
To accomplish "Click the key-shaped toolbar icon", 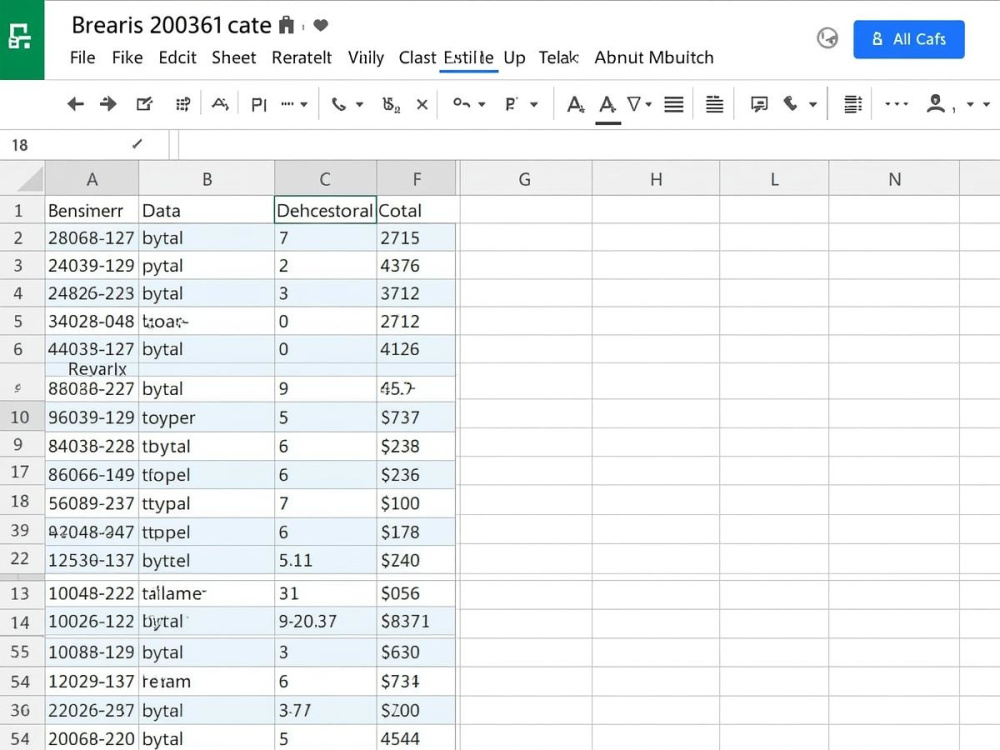I will click(x=461, y=103).
